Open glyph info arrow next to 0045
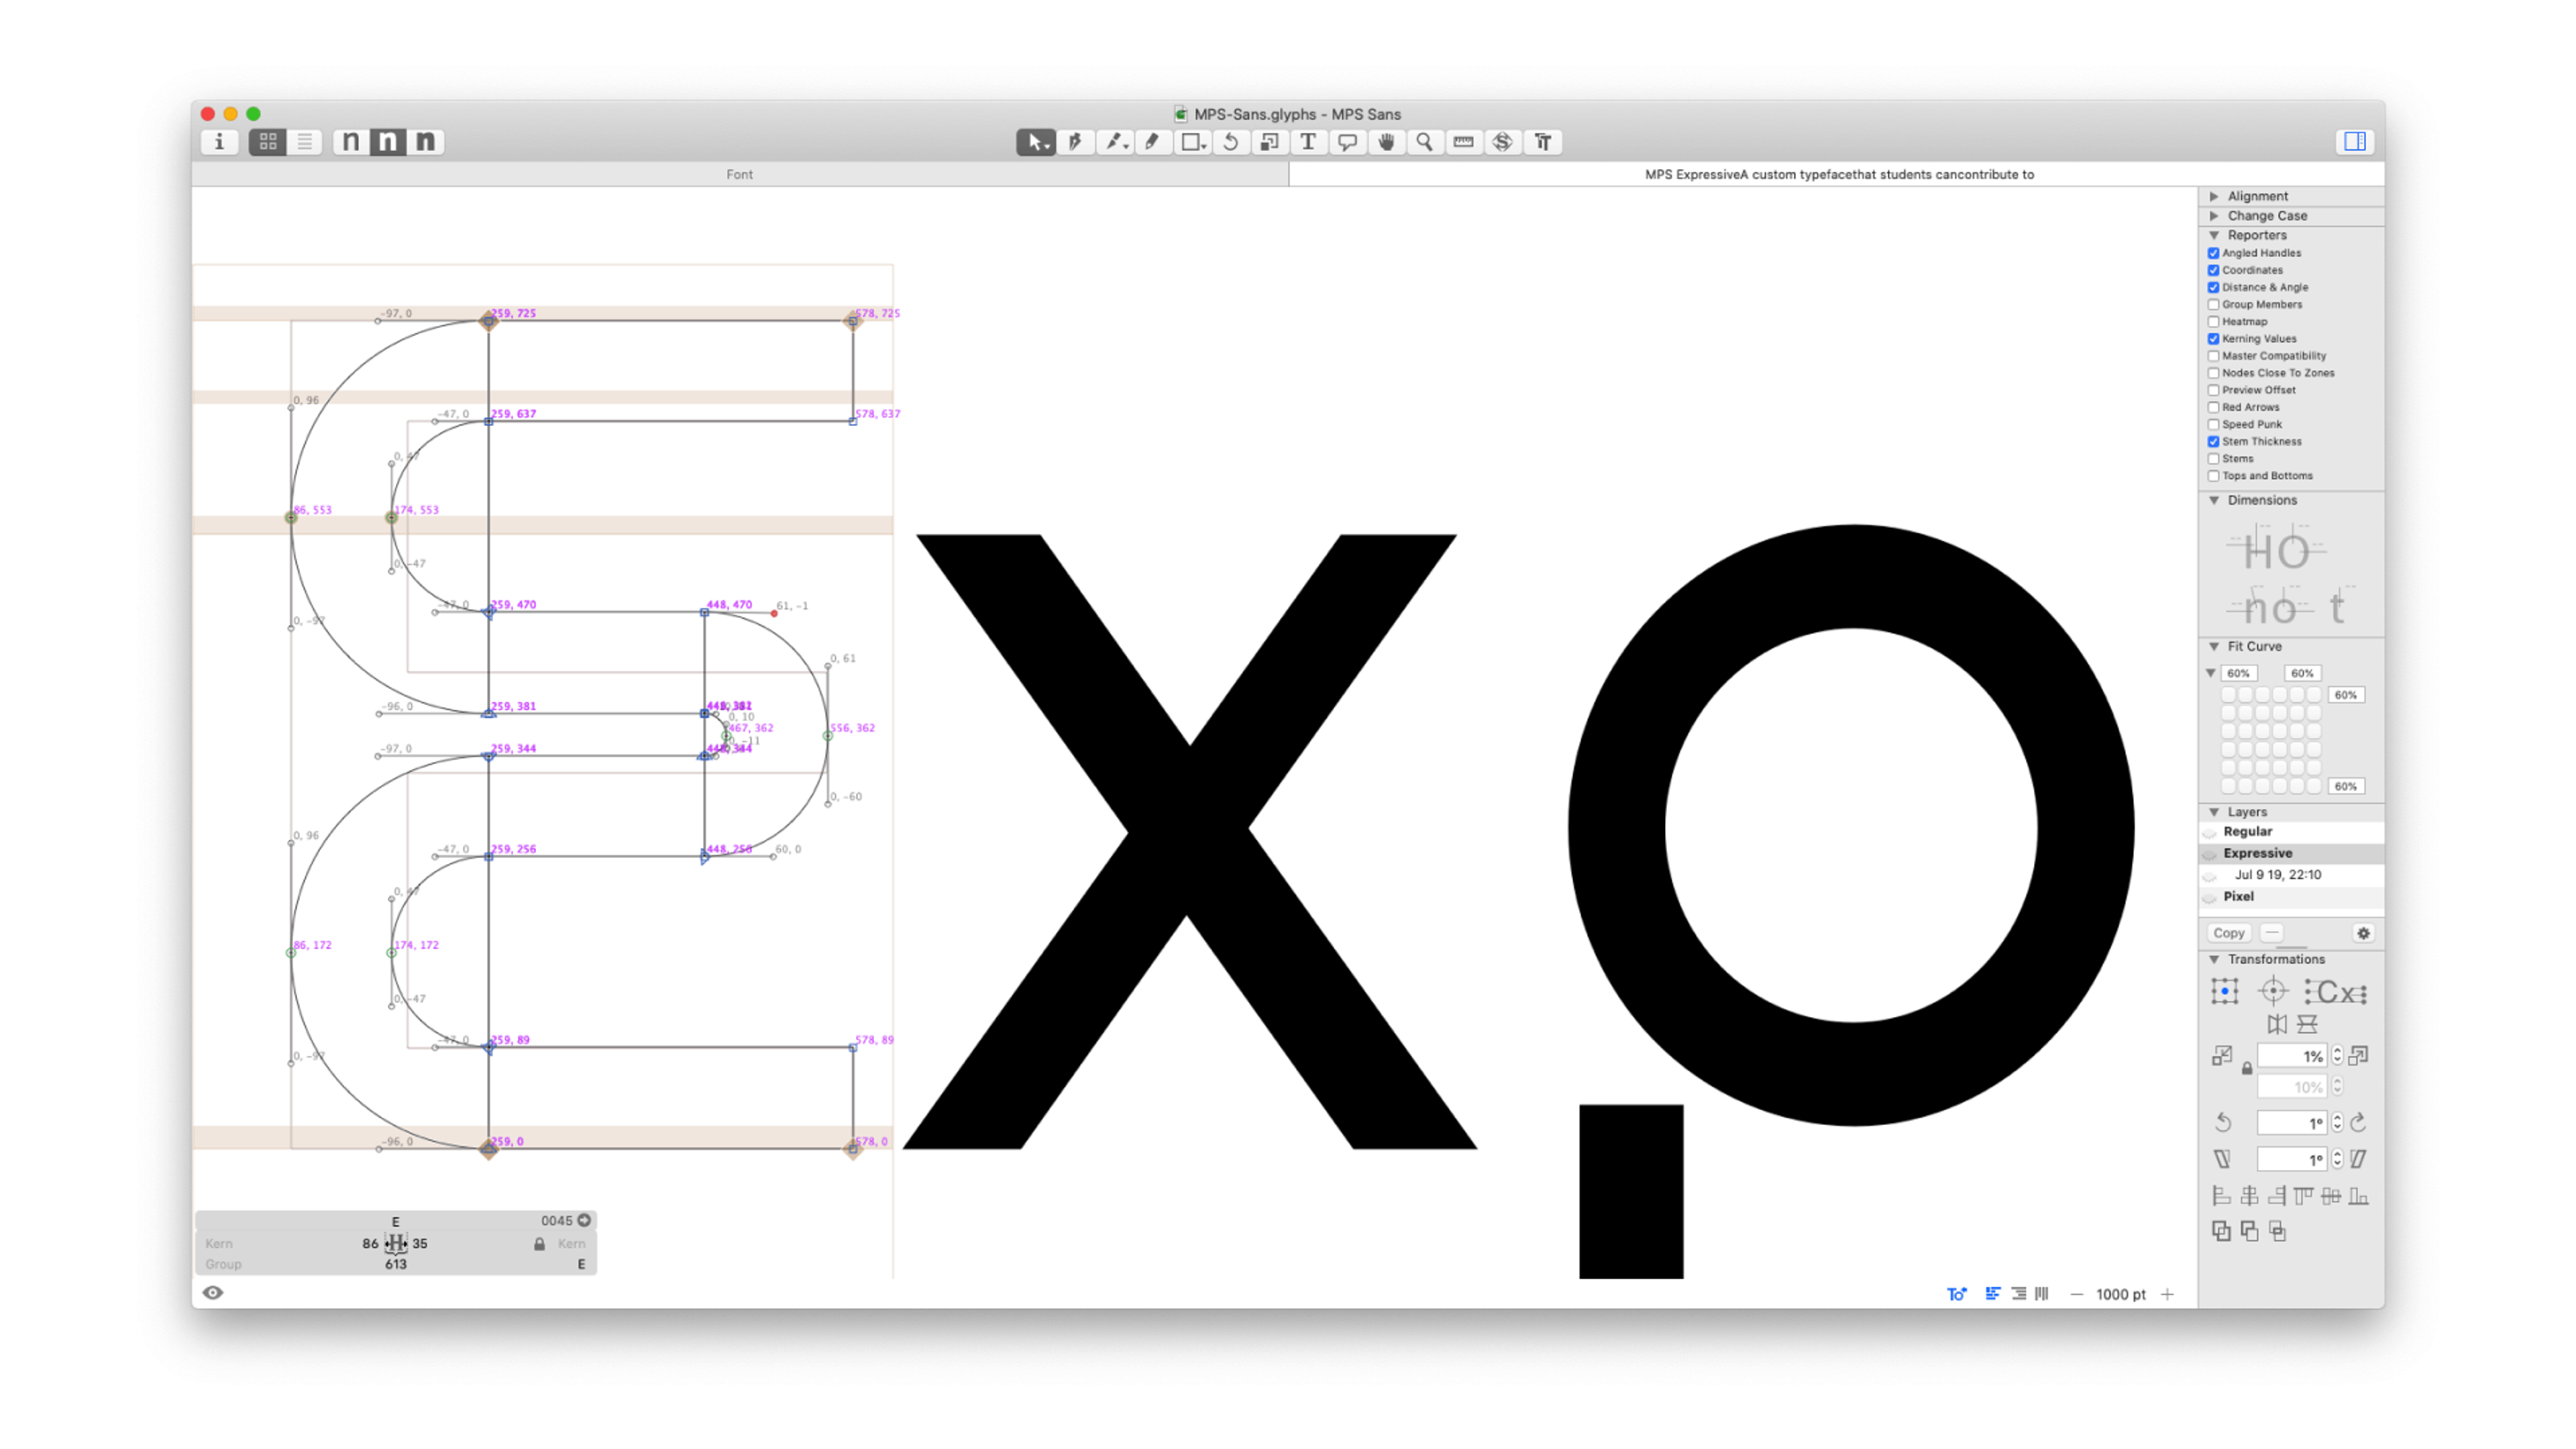The height and width of the screenshot is (1449, 2576). pos(584,1220)
